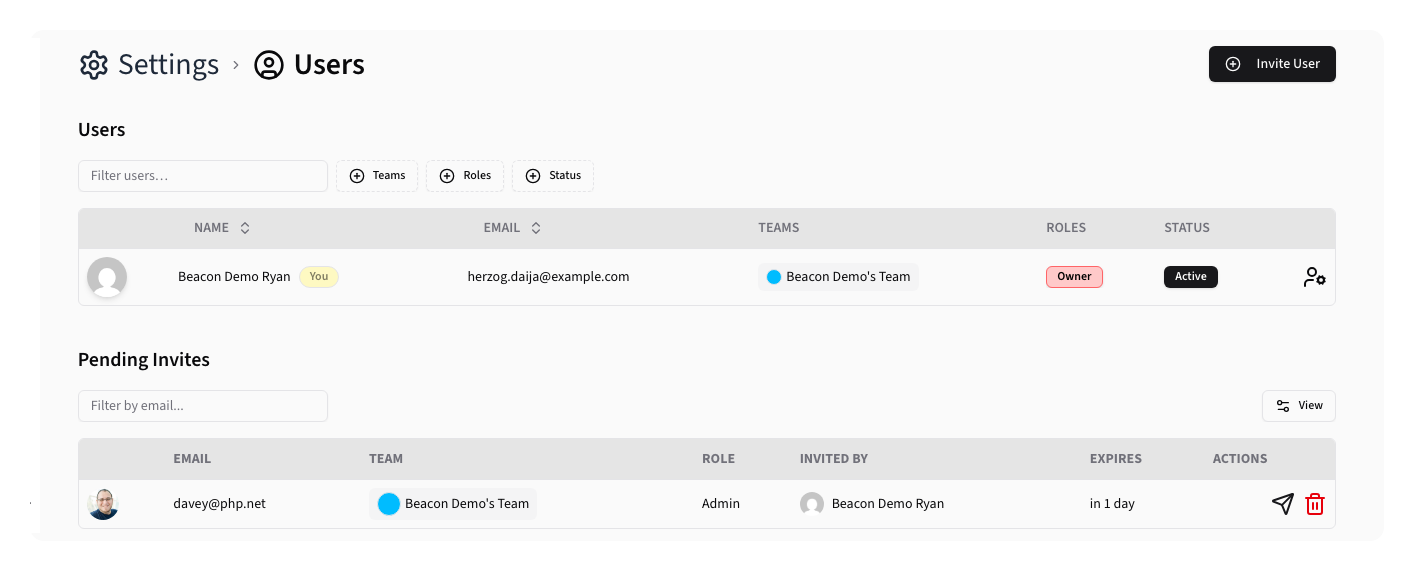Toggle the NAME column sort arrows

[245, 227]
